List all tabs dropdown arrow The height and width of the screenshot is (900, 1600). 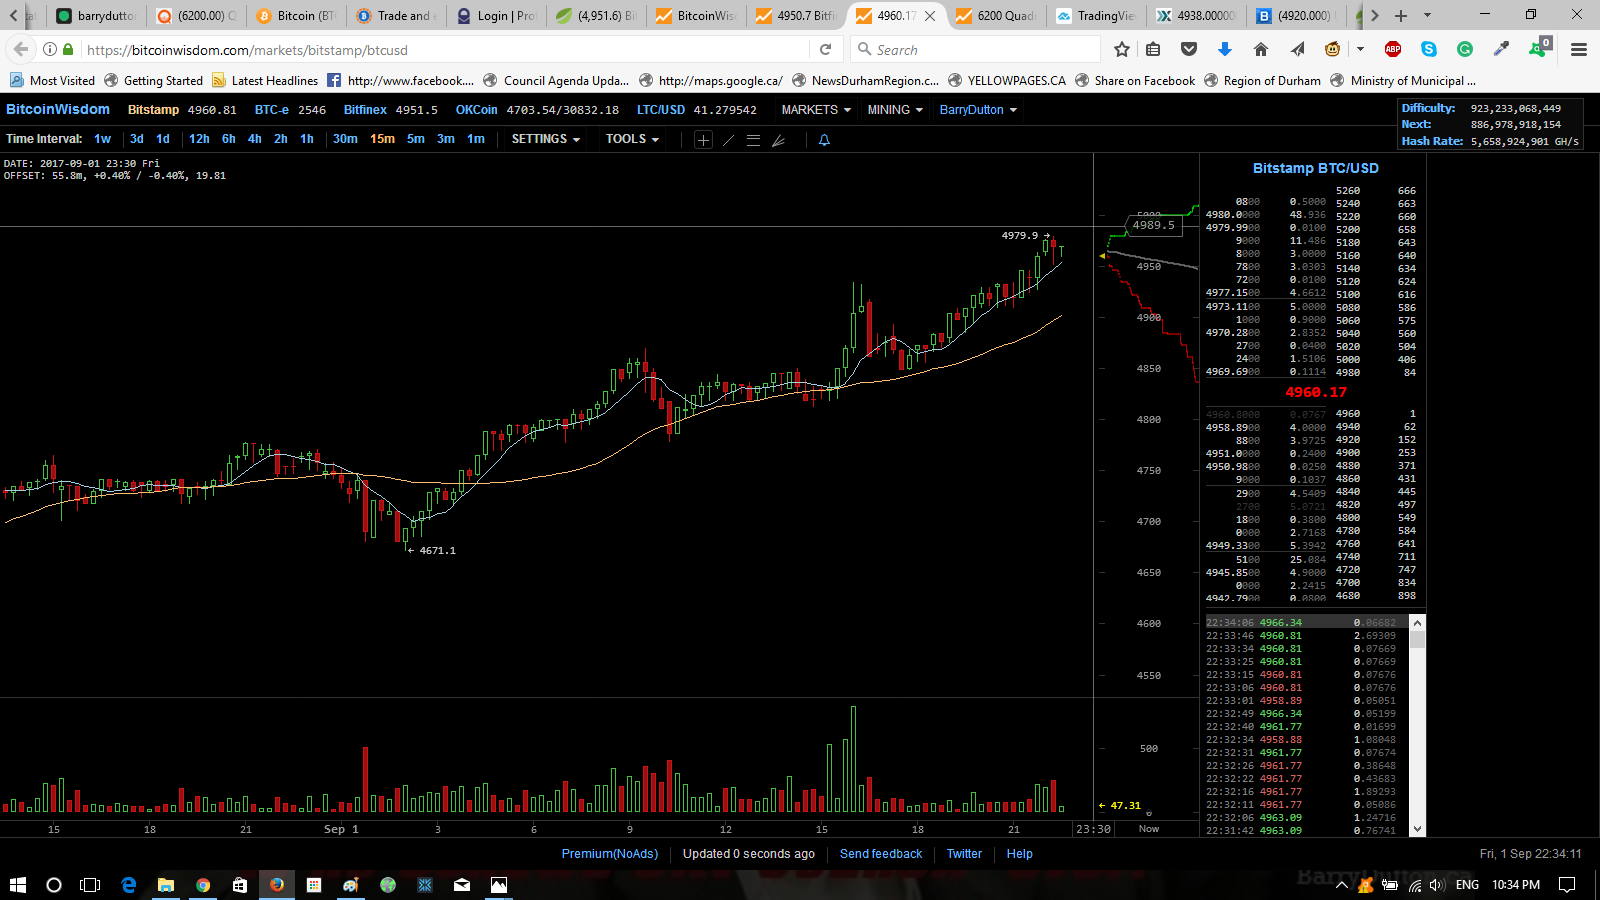click(1427, 15)
